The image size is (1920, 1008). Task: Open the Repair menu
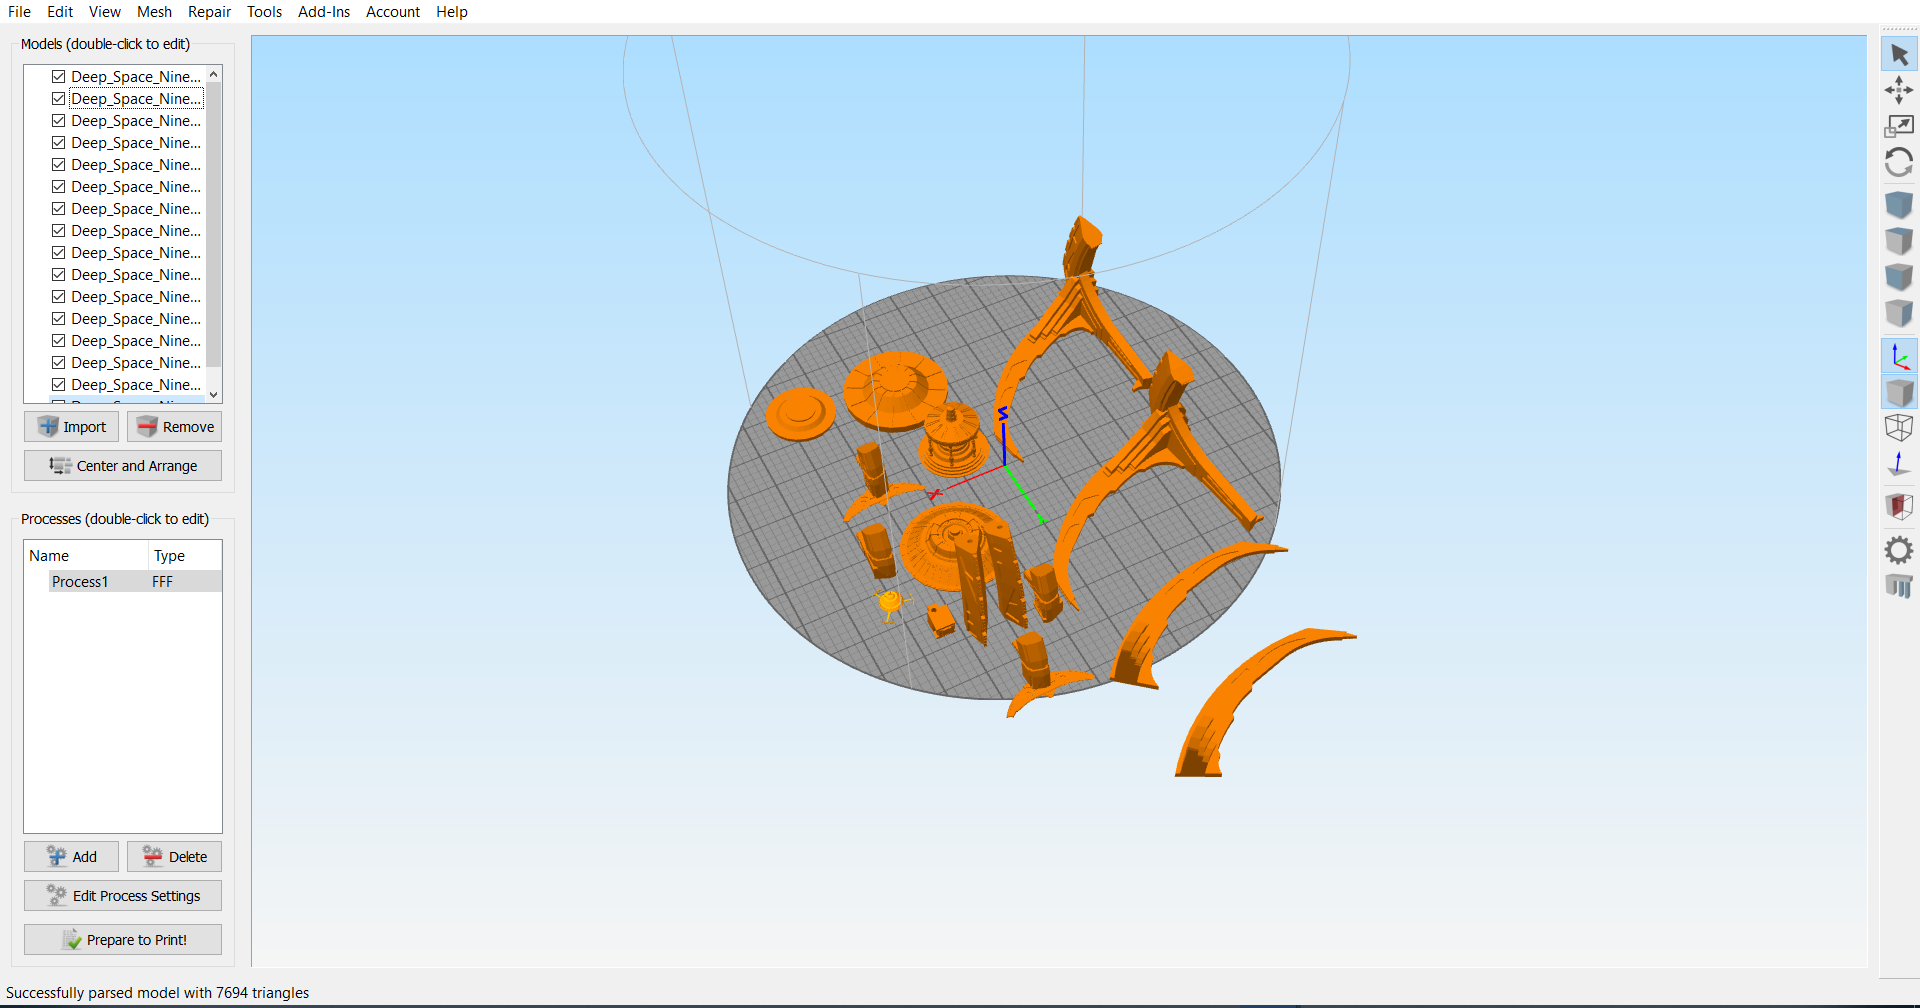coord(209,12)
